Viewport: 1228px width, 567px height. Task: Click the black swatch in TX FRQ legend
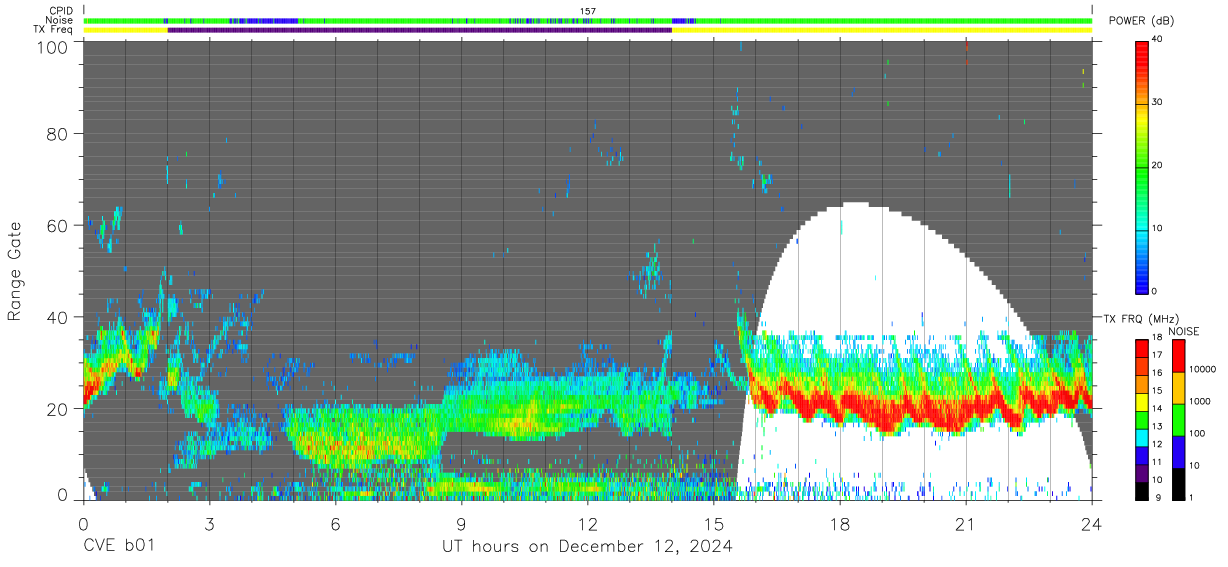pos(1141,491)
